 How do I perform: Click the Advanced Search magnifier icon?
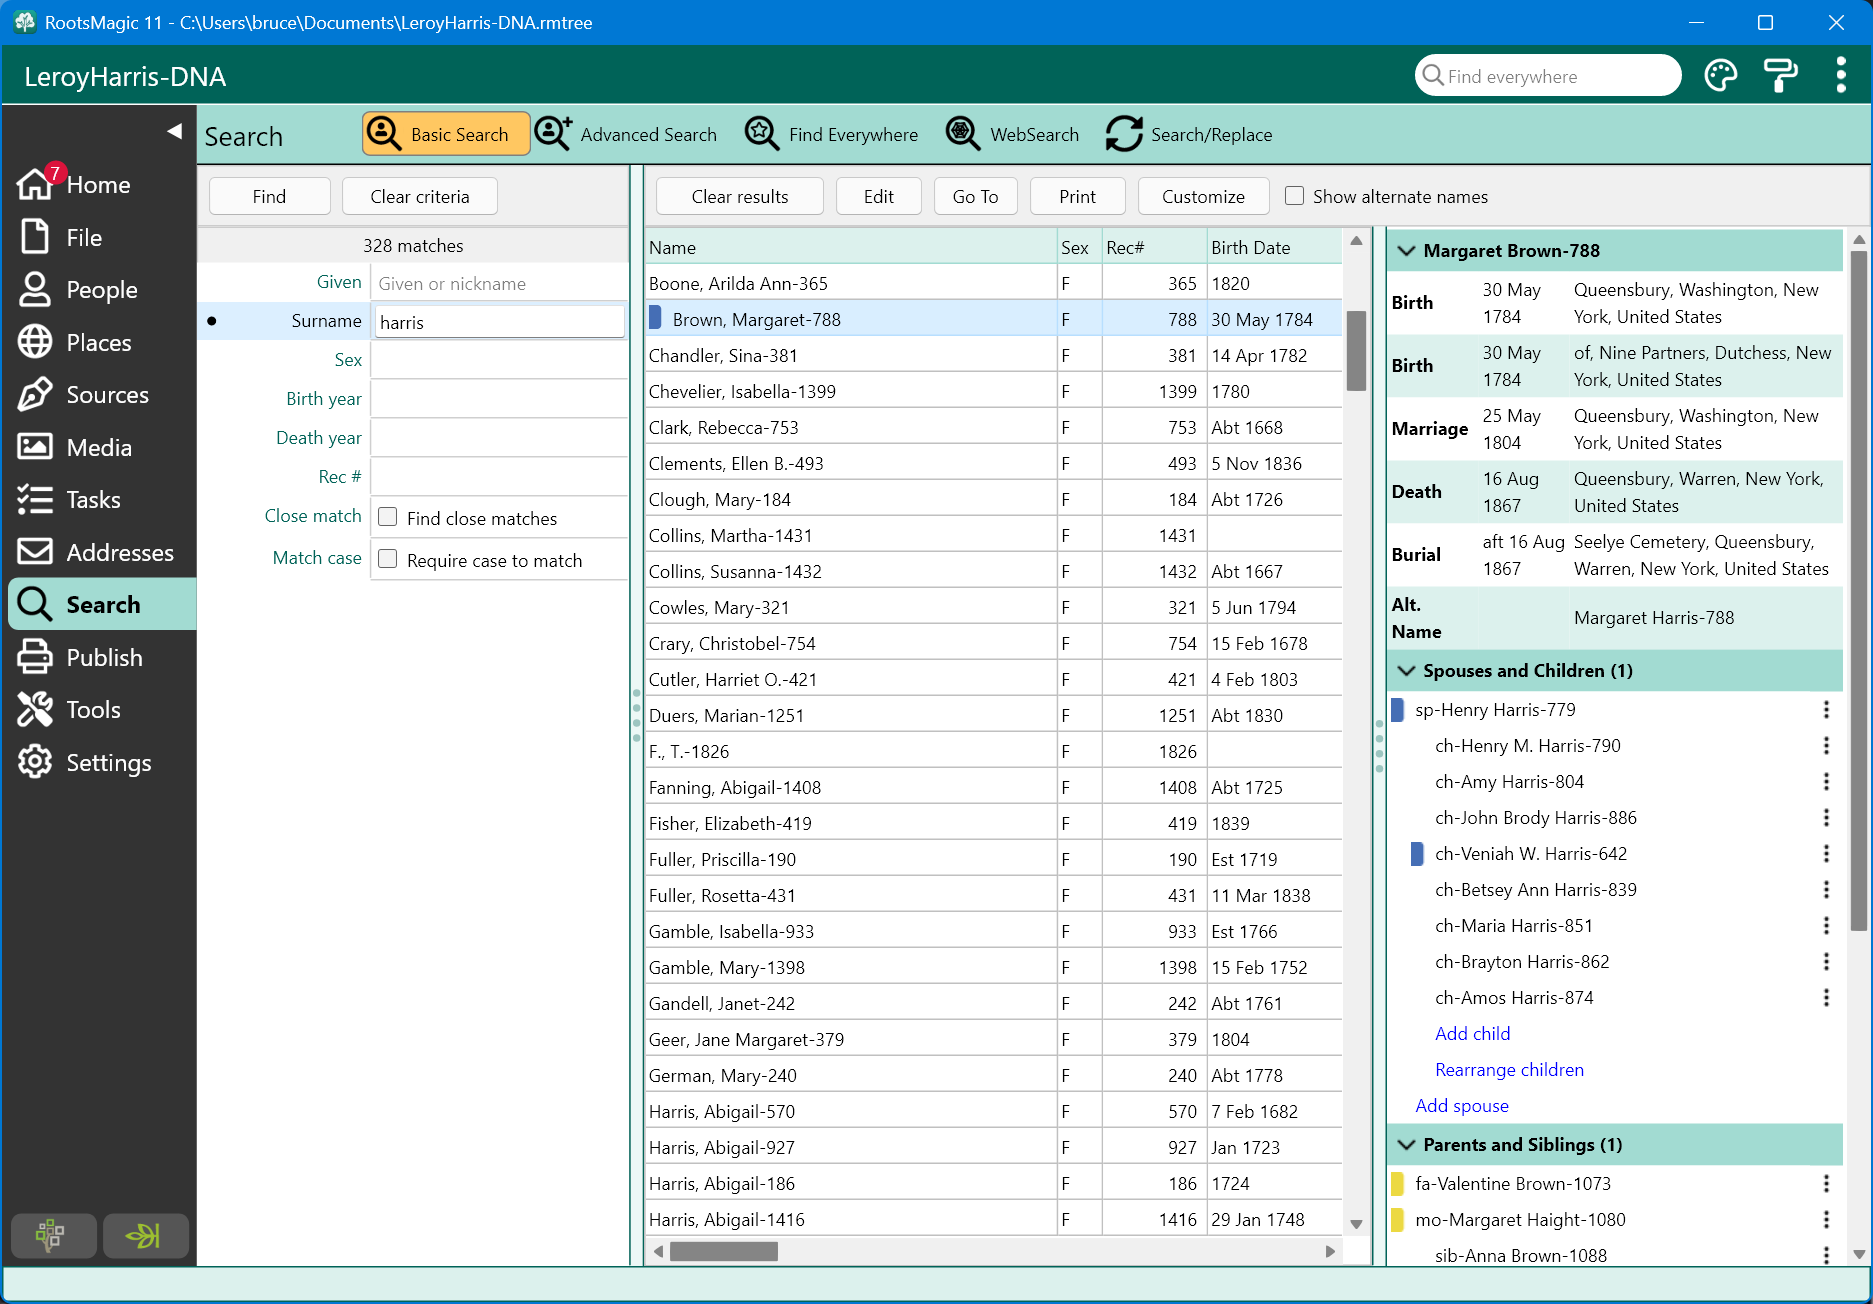[x=553, y=134]
